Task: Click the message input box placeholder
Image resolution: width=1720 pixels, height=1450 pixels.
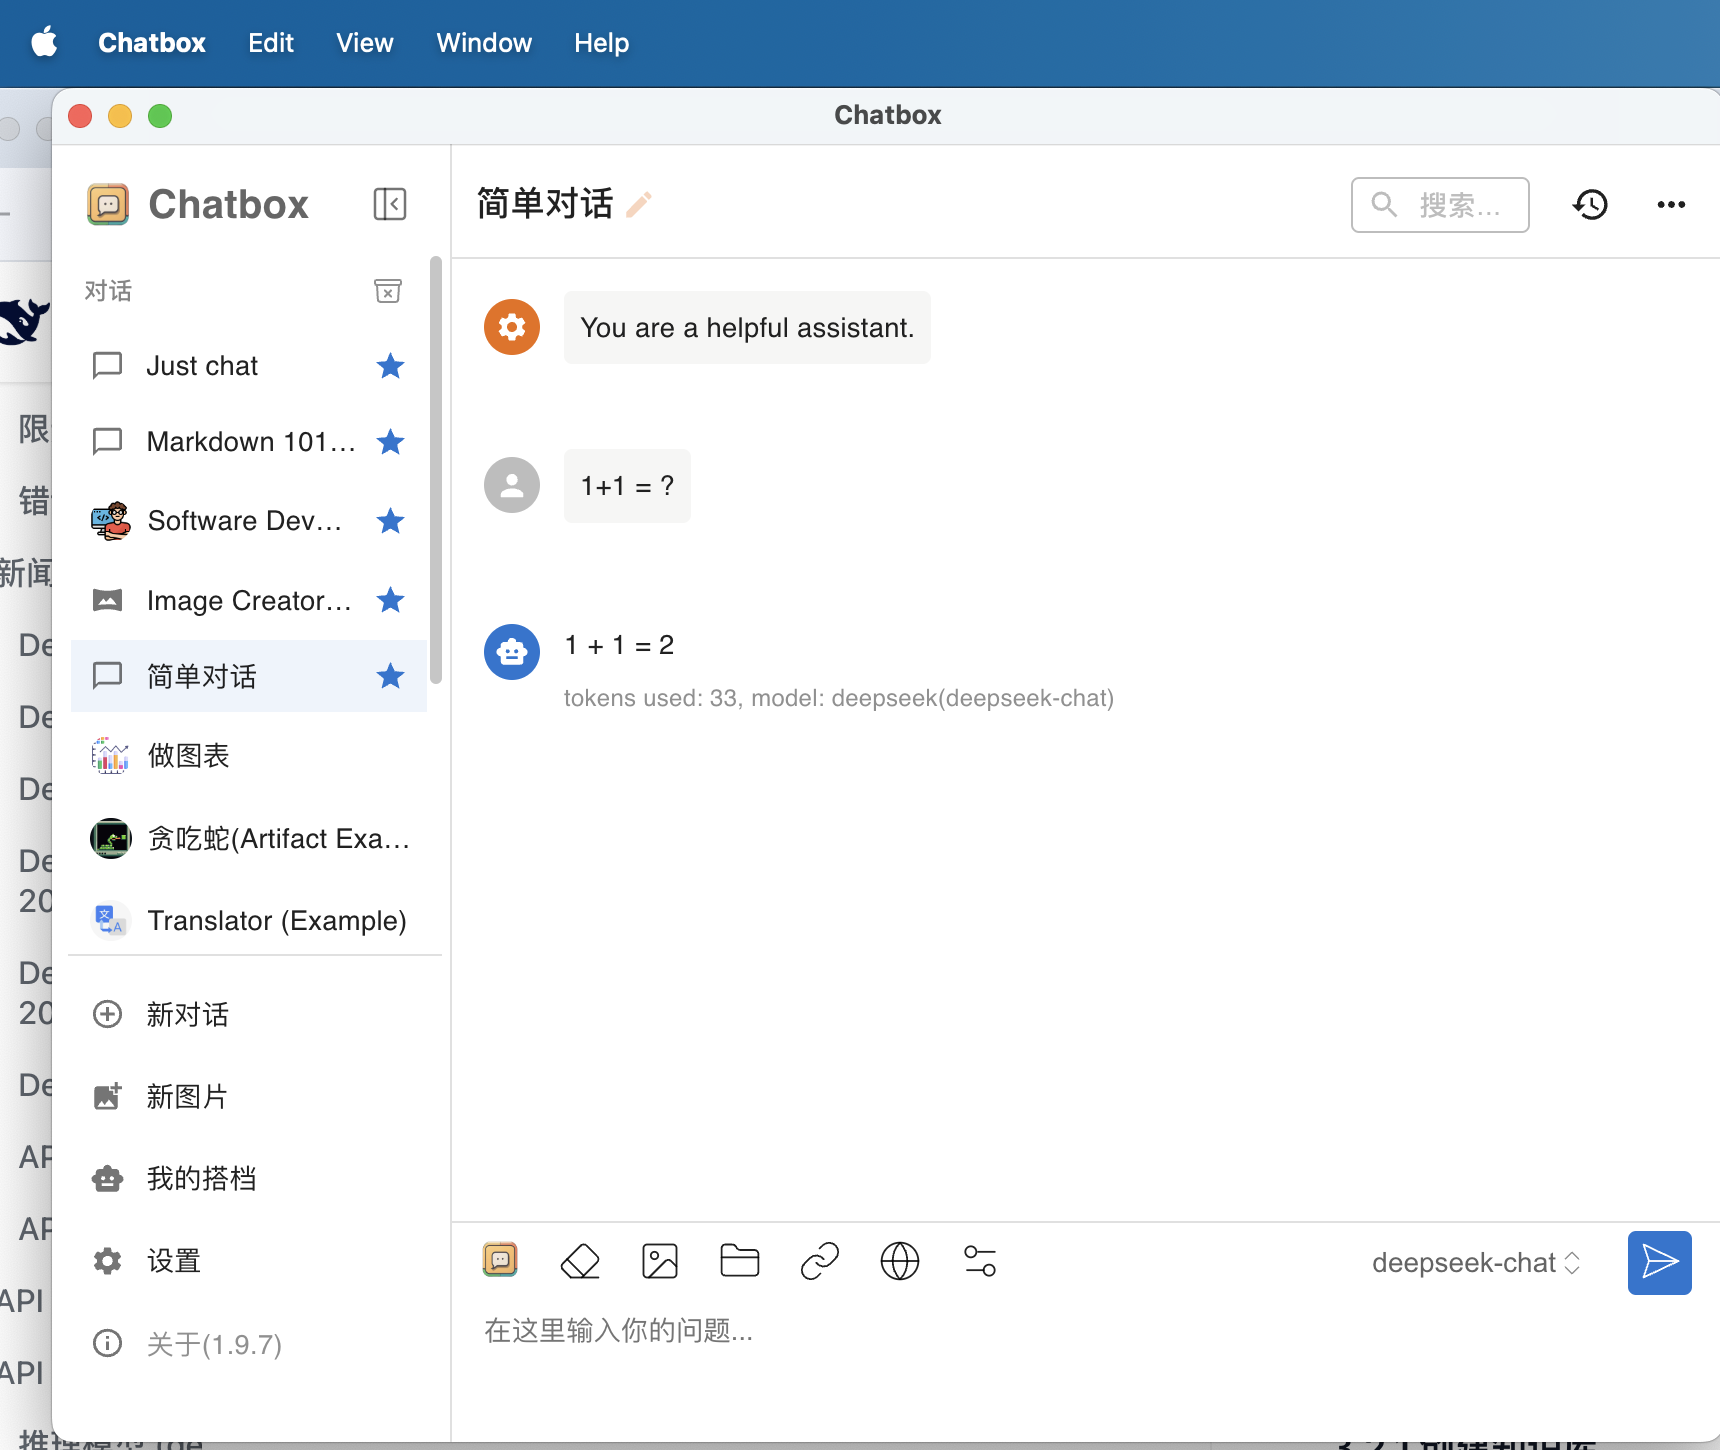Action: tap(618, 1330)
